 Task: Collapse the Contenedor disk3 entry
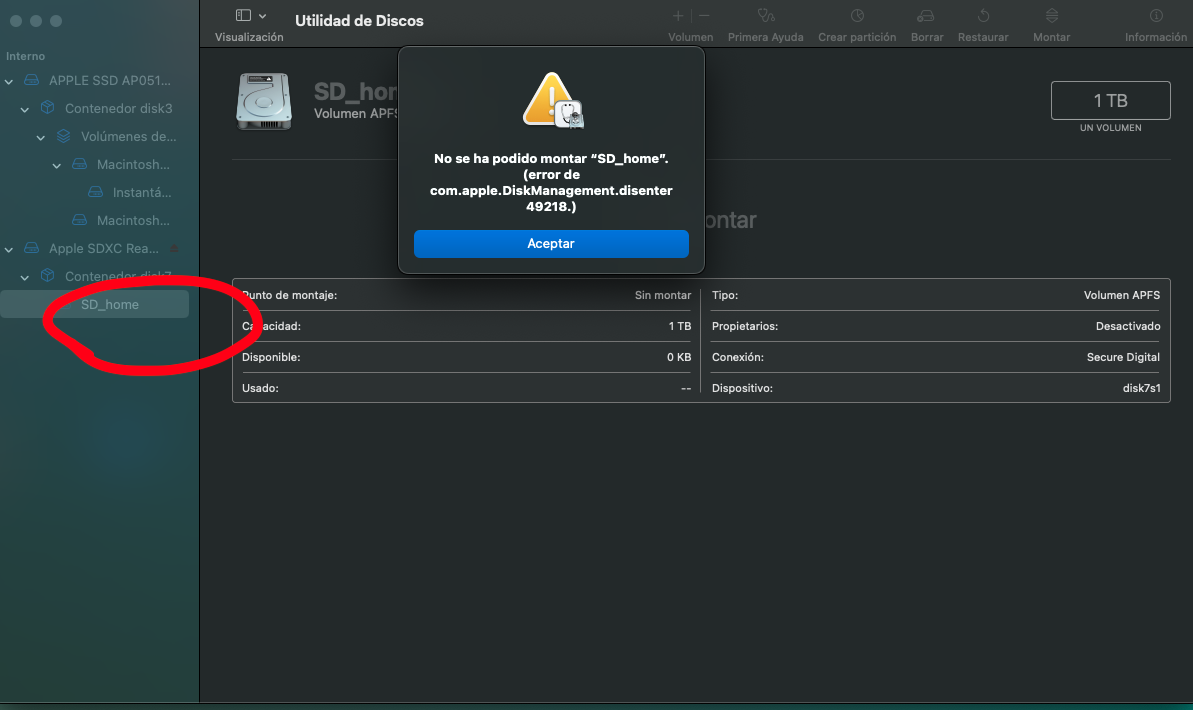click(26, 108)
